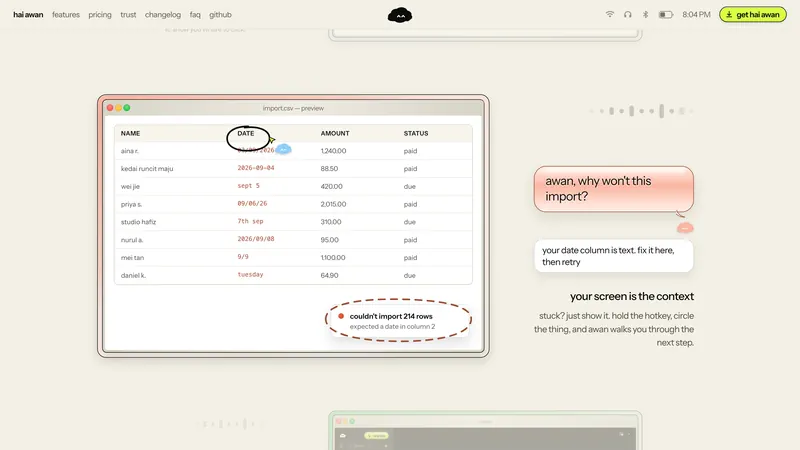Click the yellow minimize dot of import.csv window
The image size is (800, 450).
point(118,108)
